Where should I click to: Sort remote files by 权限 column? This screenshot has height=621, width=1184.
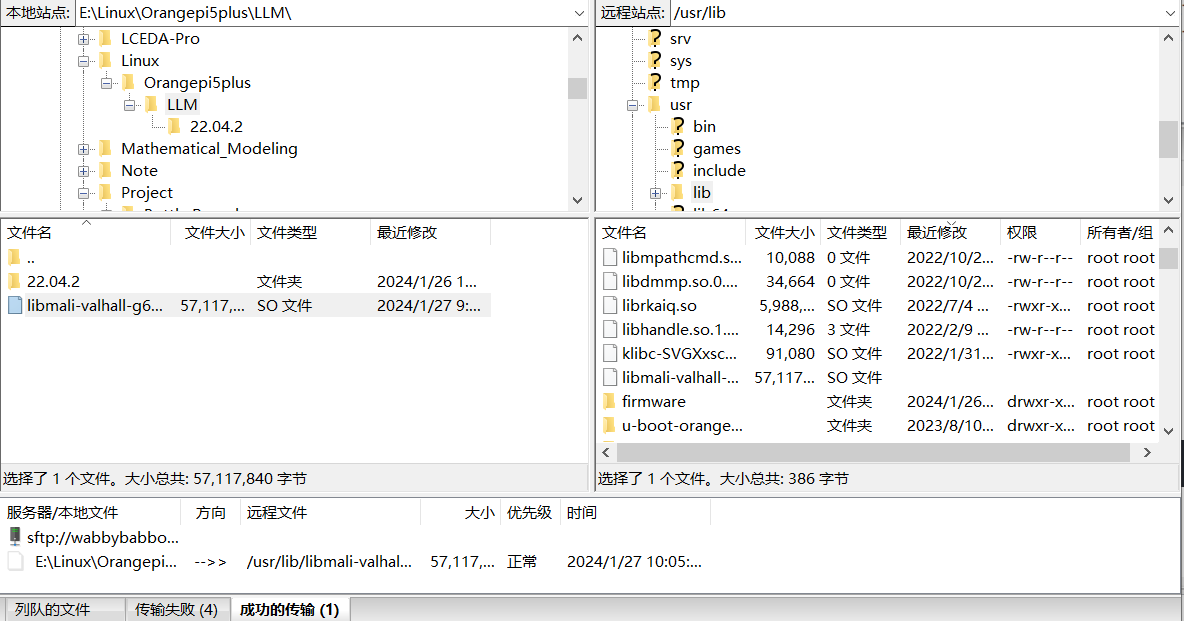[1040, 233]
